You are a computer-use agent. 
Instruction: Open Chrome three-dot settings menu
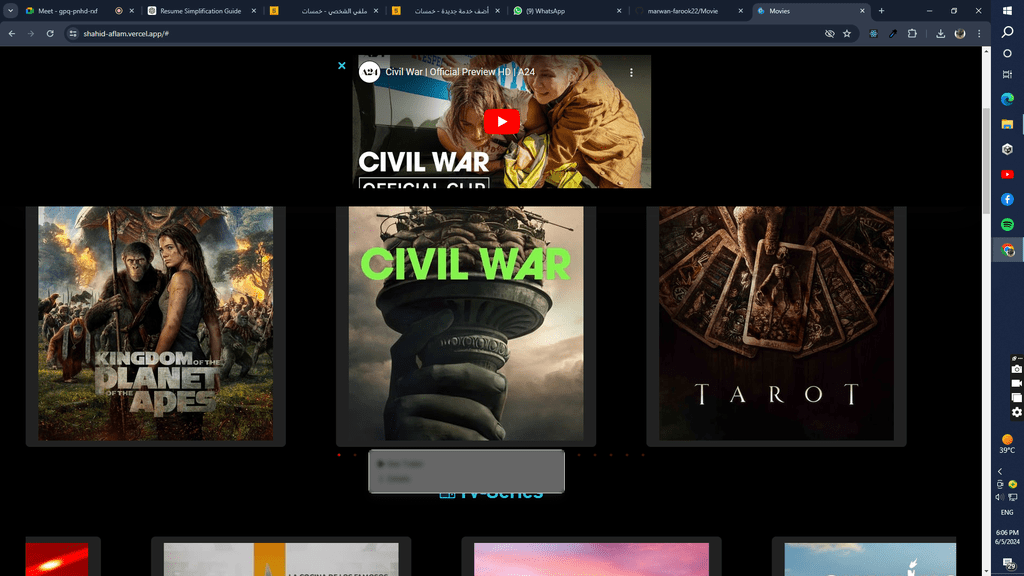(x=979, y=33)
